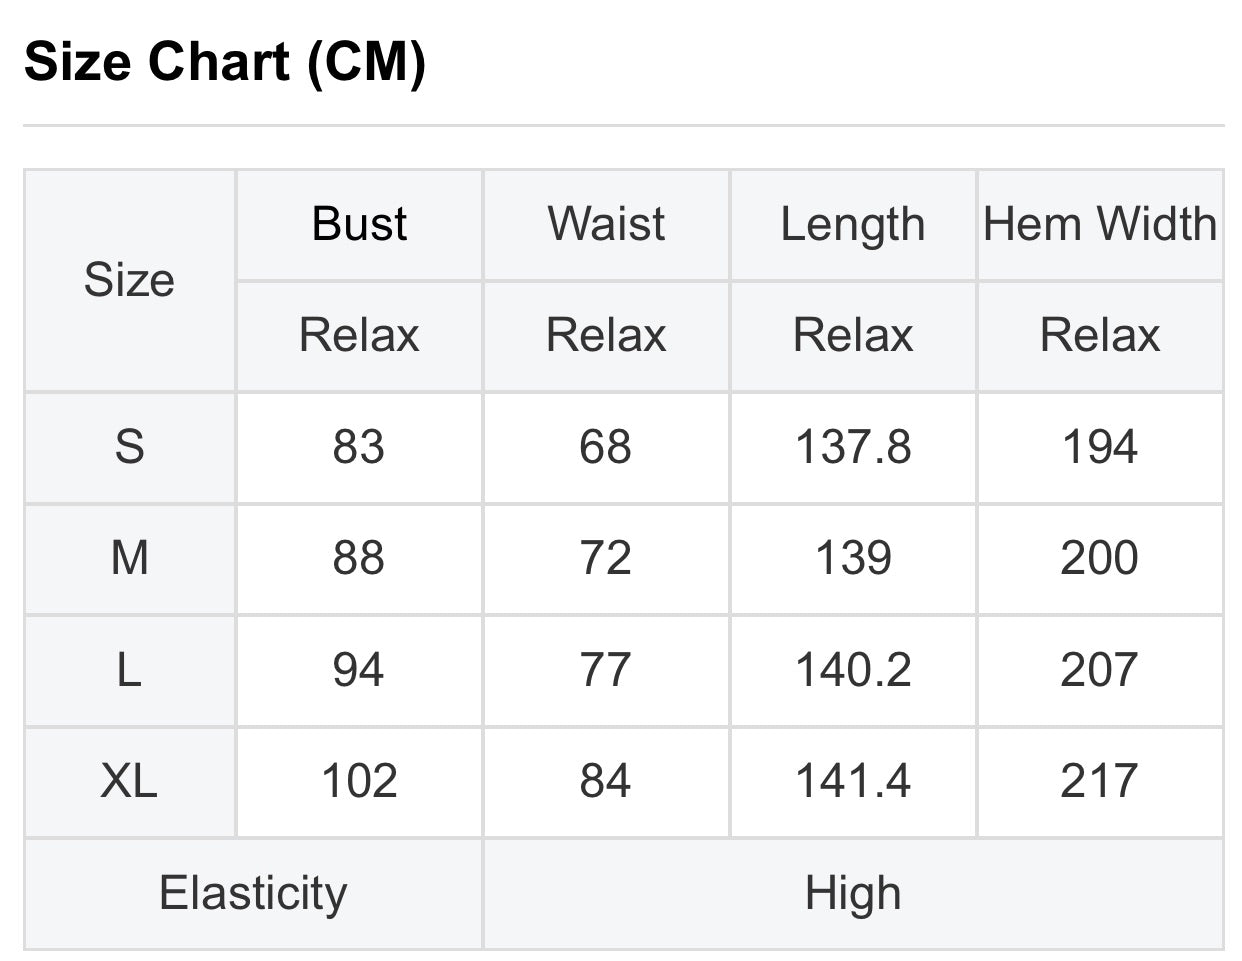Select hem width value 217 for XL
Viewport: 1242px width, 961px height.
pyautogui.click(x=1100, y=781)
